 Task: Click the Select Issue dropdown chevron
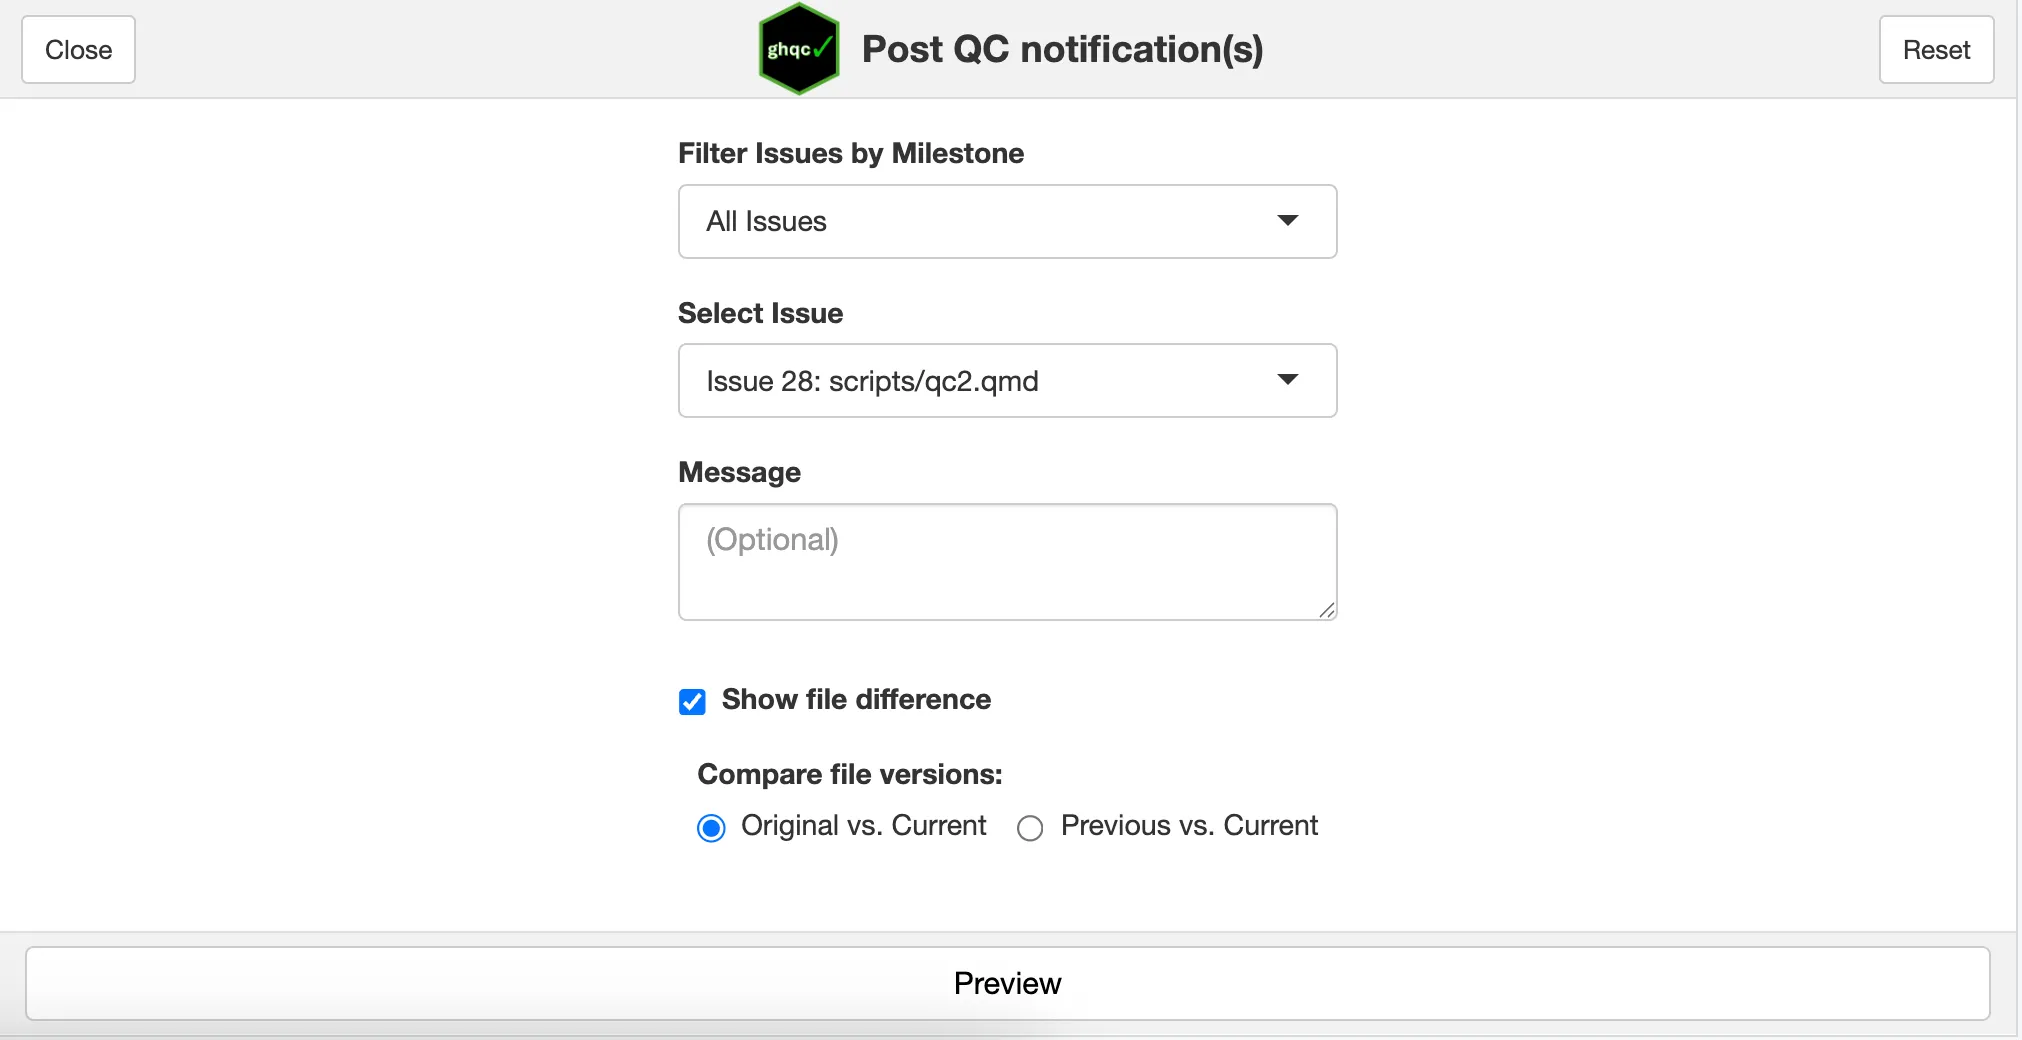point(1288,380)
